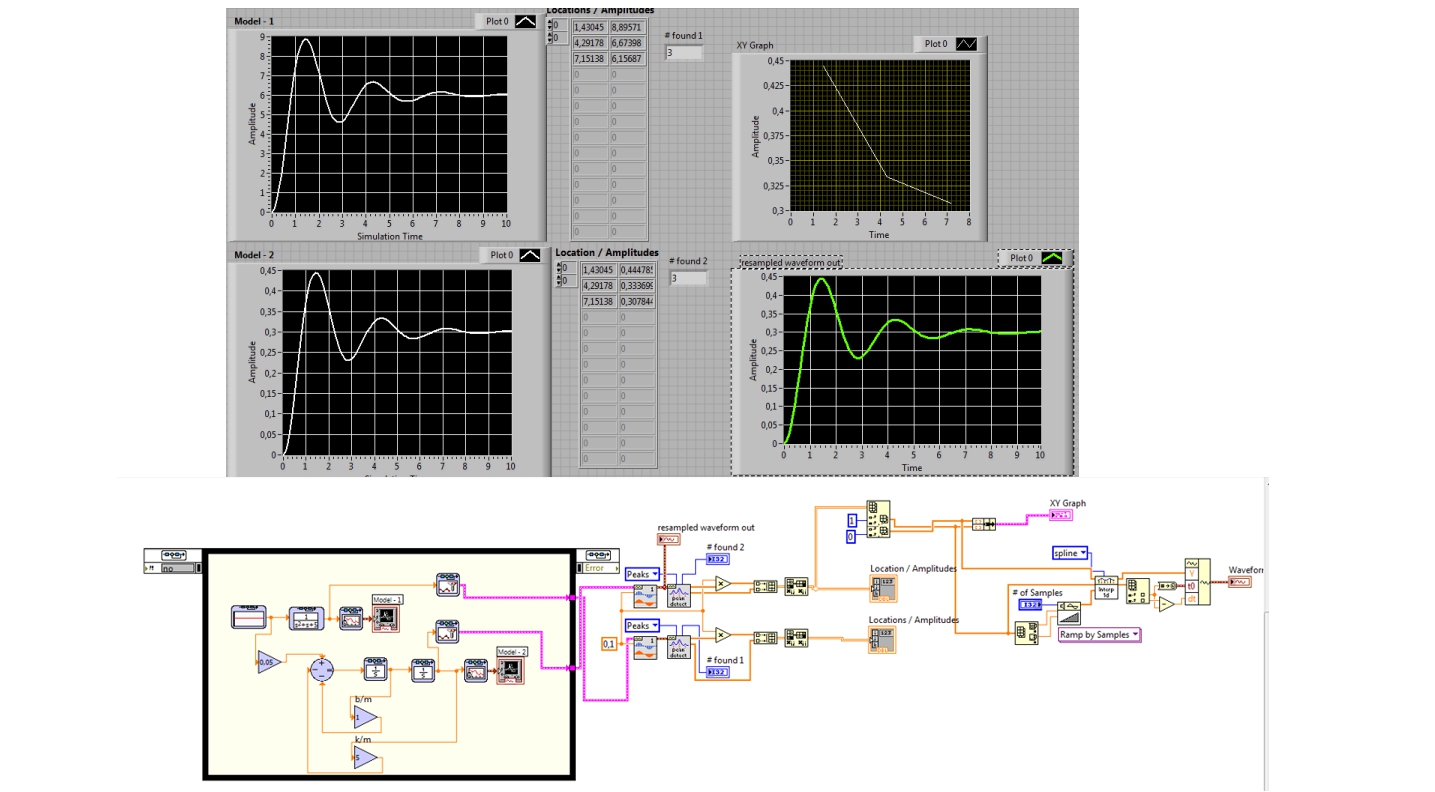1435x792 pixels.
Task: Click the XY Graph terminal on the block diagram
Action: pos(1059,515)
